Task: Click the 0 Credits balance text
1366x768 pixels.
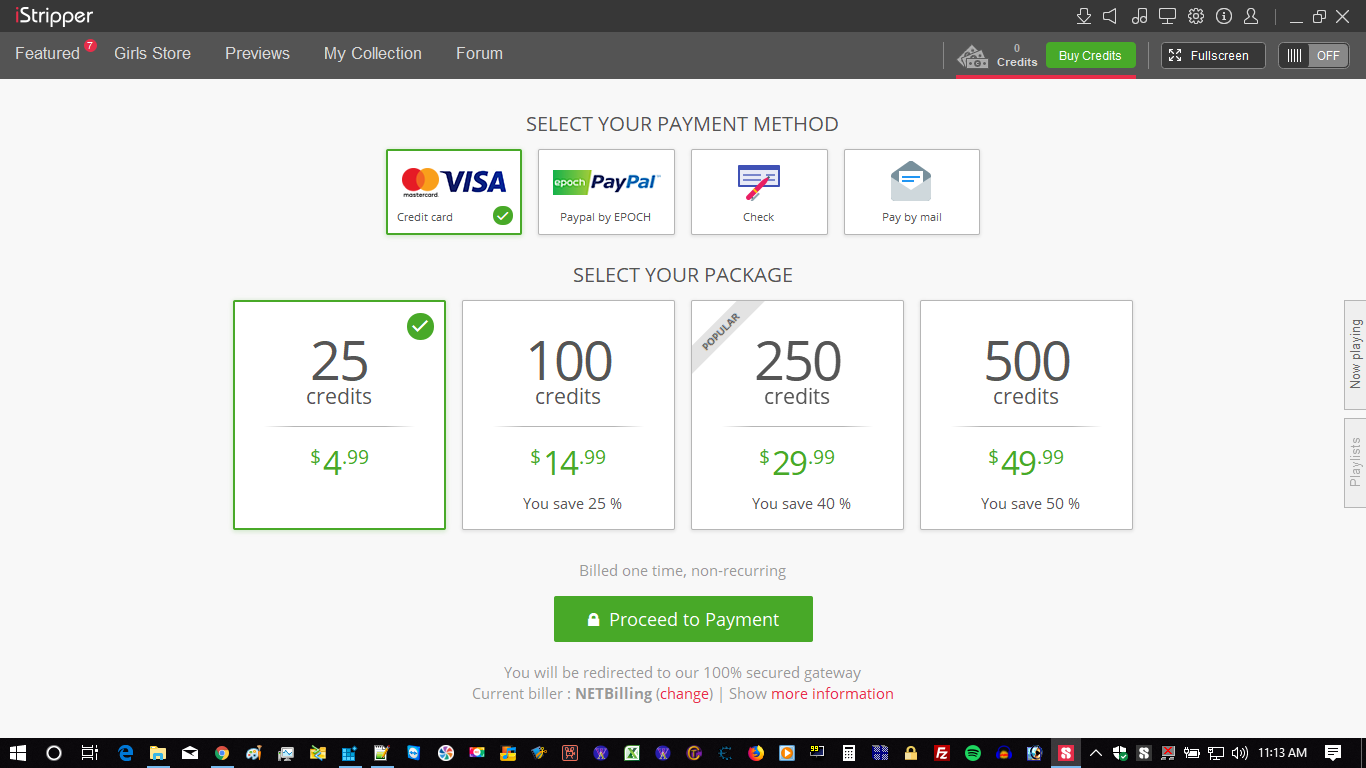Action: pos(1017,55)
